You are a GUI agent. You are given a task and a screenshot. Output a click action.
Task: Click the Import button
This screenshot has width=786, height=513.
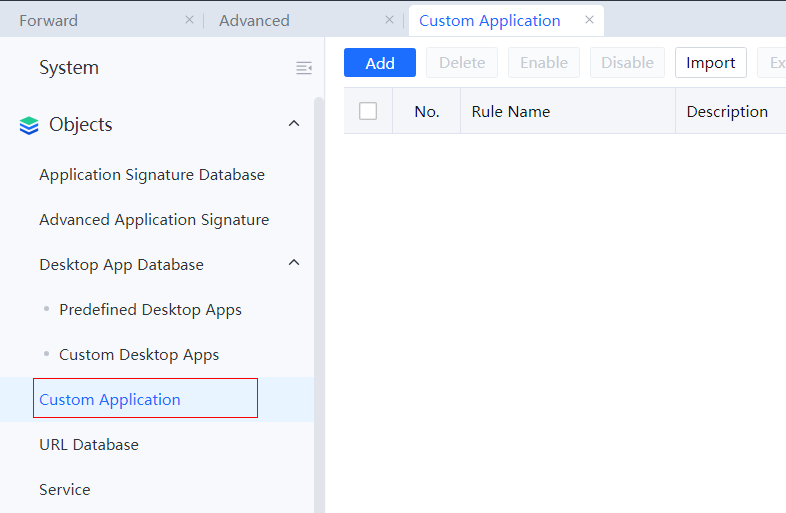(x=710, y=63)
